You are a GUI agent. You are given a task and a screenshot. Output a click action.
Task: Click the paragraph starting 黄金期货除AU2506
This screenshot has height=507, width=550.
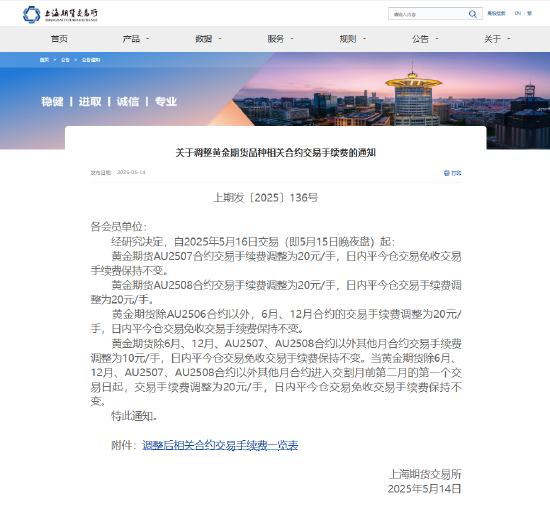click(x=276, y=321)
